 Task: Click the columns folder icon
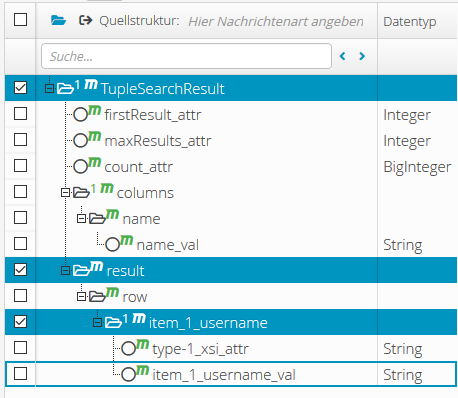coord(81,192)
